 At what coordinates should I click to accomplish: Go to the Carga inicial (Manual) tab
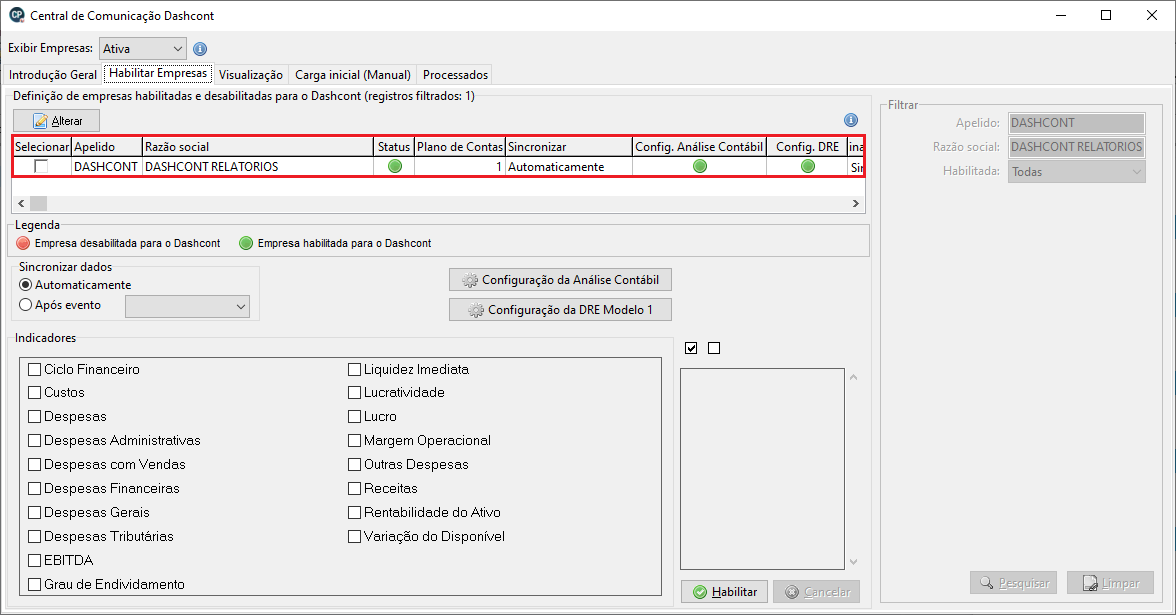pyautogui.click(x=352, y=75)
